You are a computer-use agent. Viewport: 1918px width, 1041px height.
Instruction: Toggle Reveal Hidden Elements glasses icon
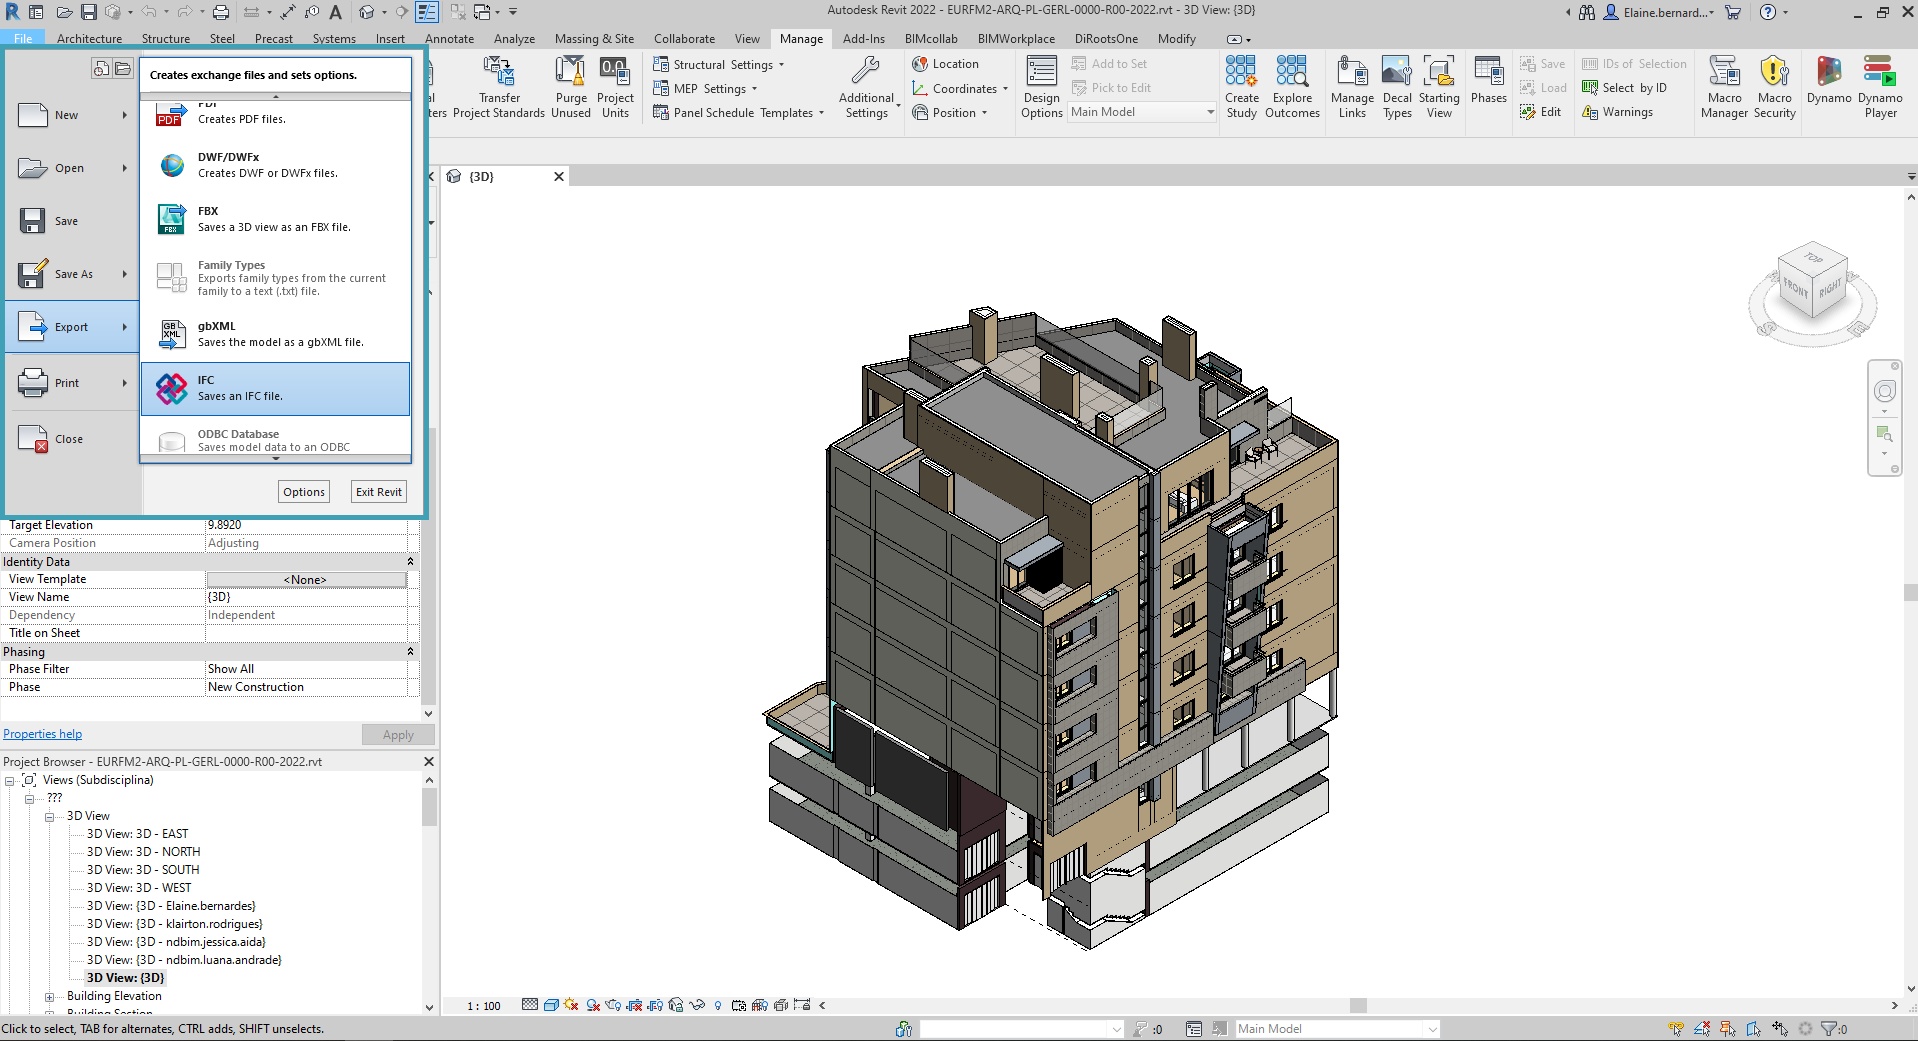tap(695, 1005)
